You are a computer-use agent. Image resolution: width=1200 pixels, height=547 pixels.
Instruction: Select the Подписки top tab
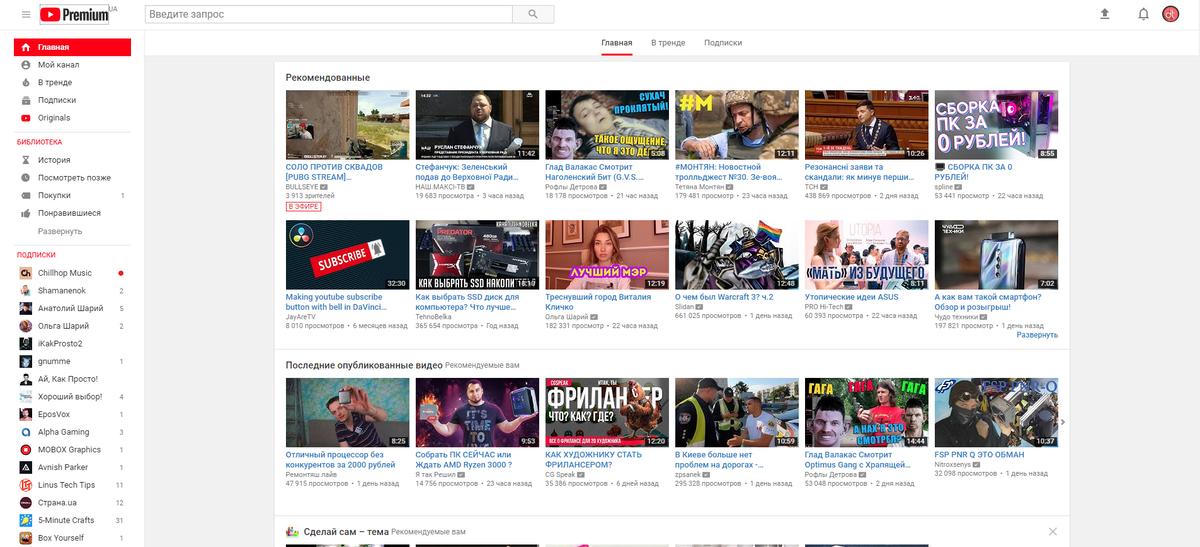[723, 43]
